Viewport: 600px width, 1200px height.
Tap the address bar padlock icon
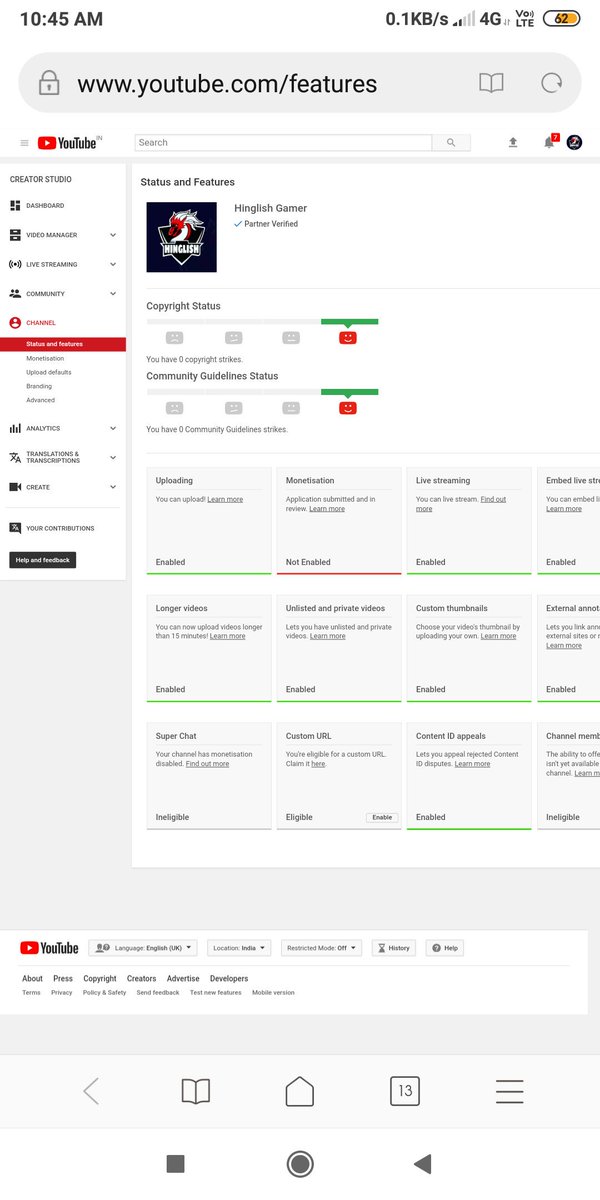pos(49,83)
